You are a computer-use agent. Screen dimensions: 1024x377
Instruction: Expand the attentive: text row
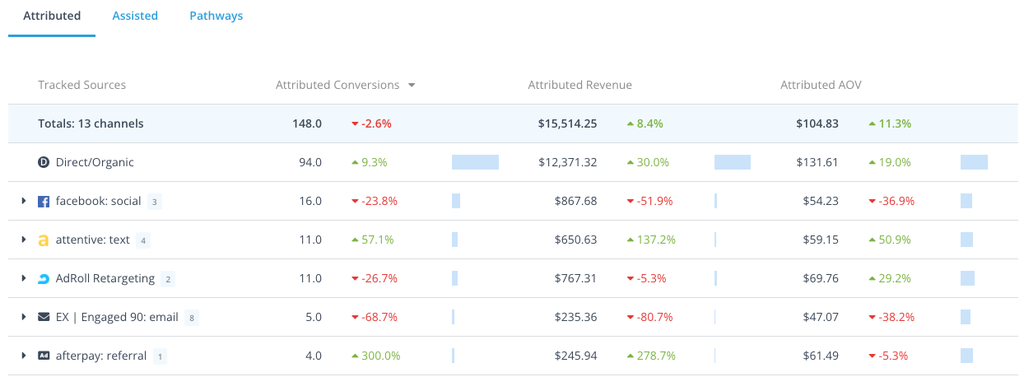[24, 240]
